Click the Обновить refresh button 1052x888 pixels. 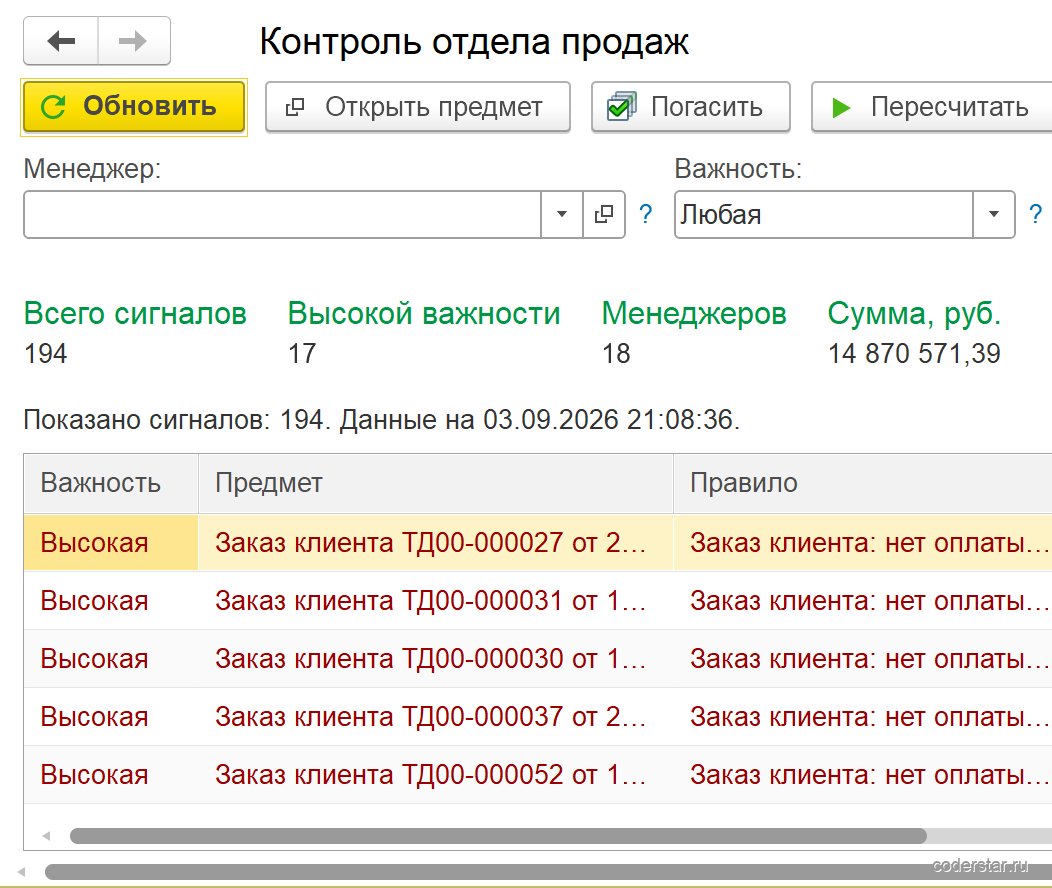[134, 107]
